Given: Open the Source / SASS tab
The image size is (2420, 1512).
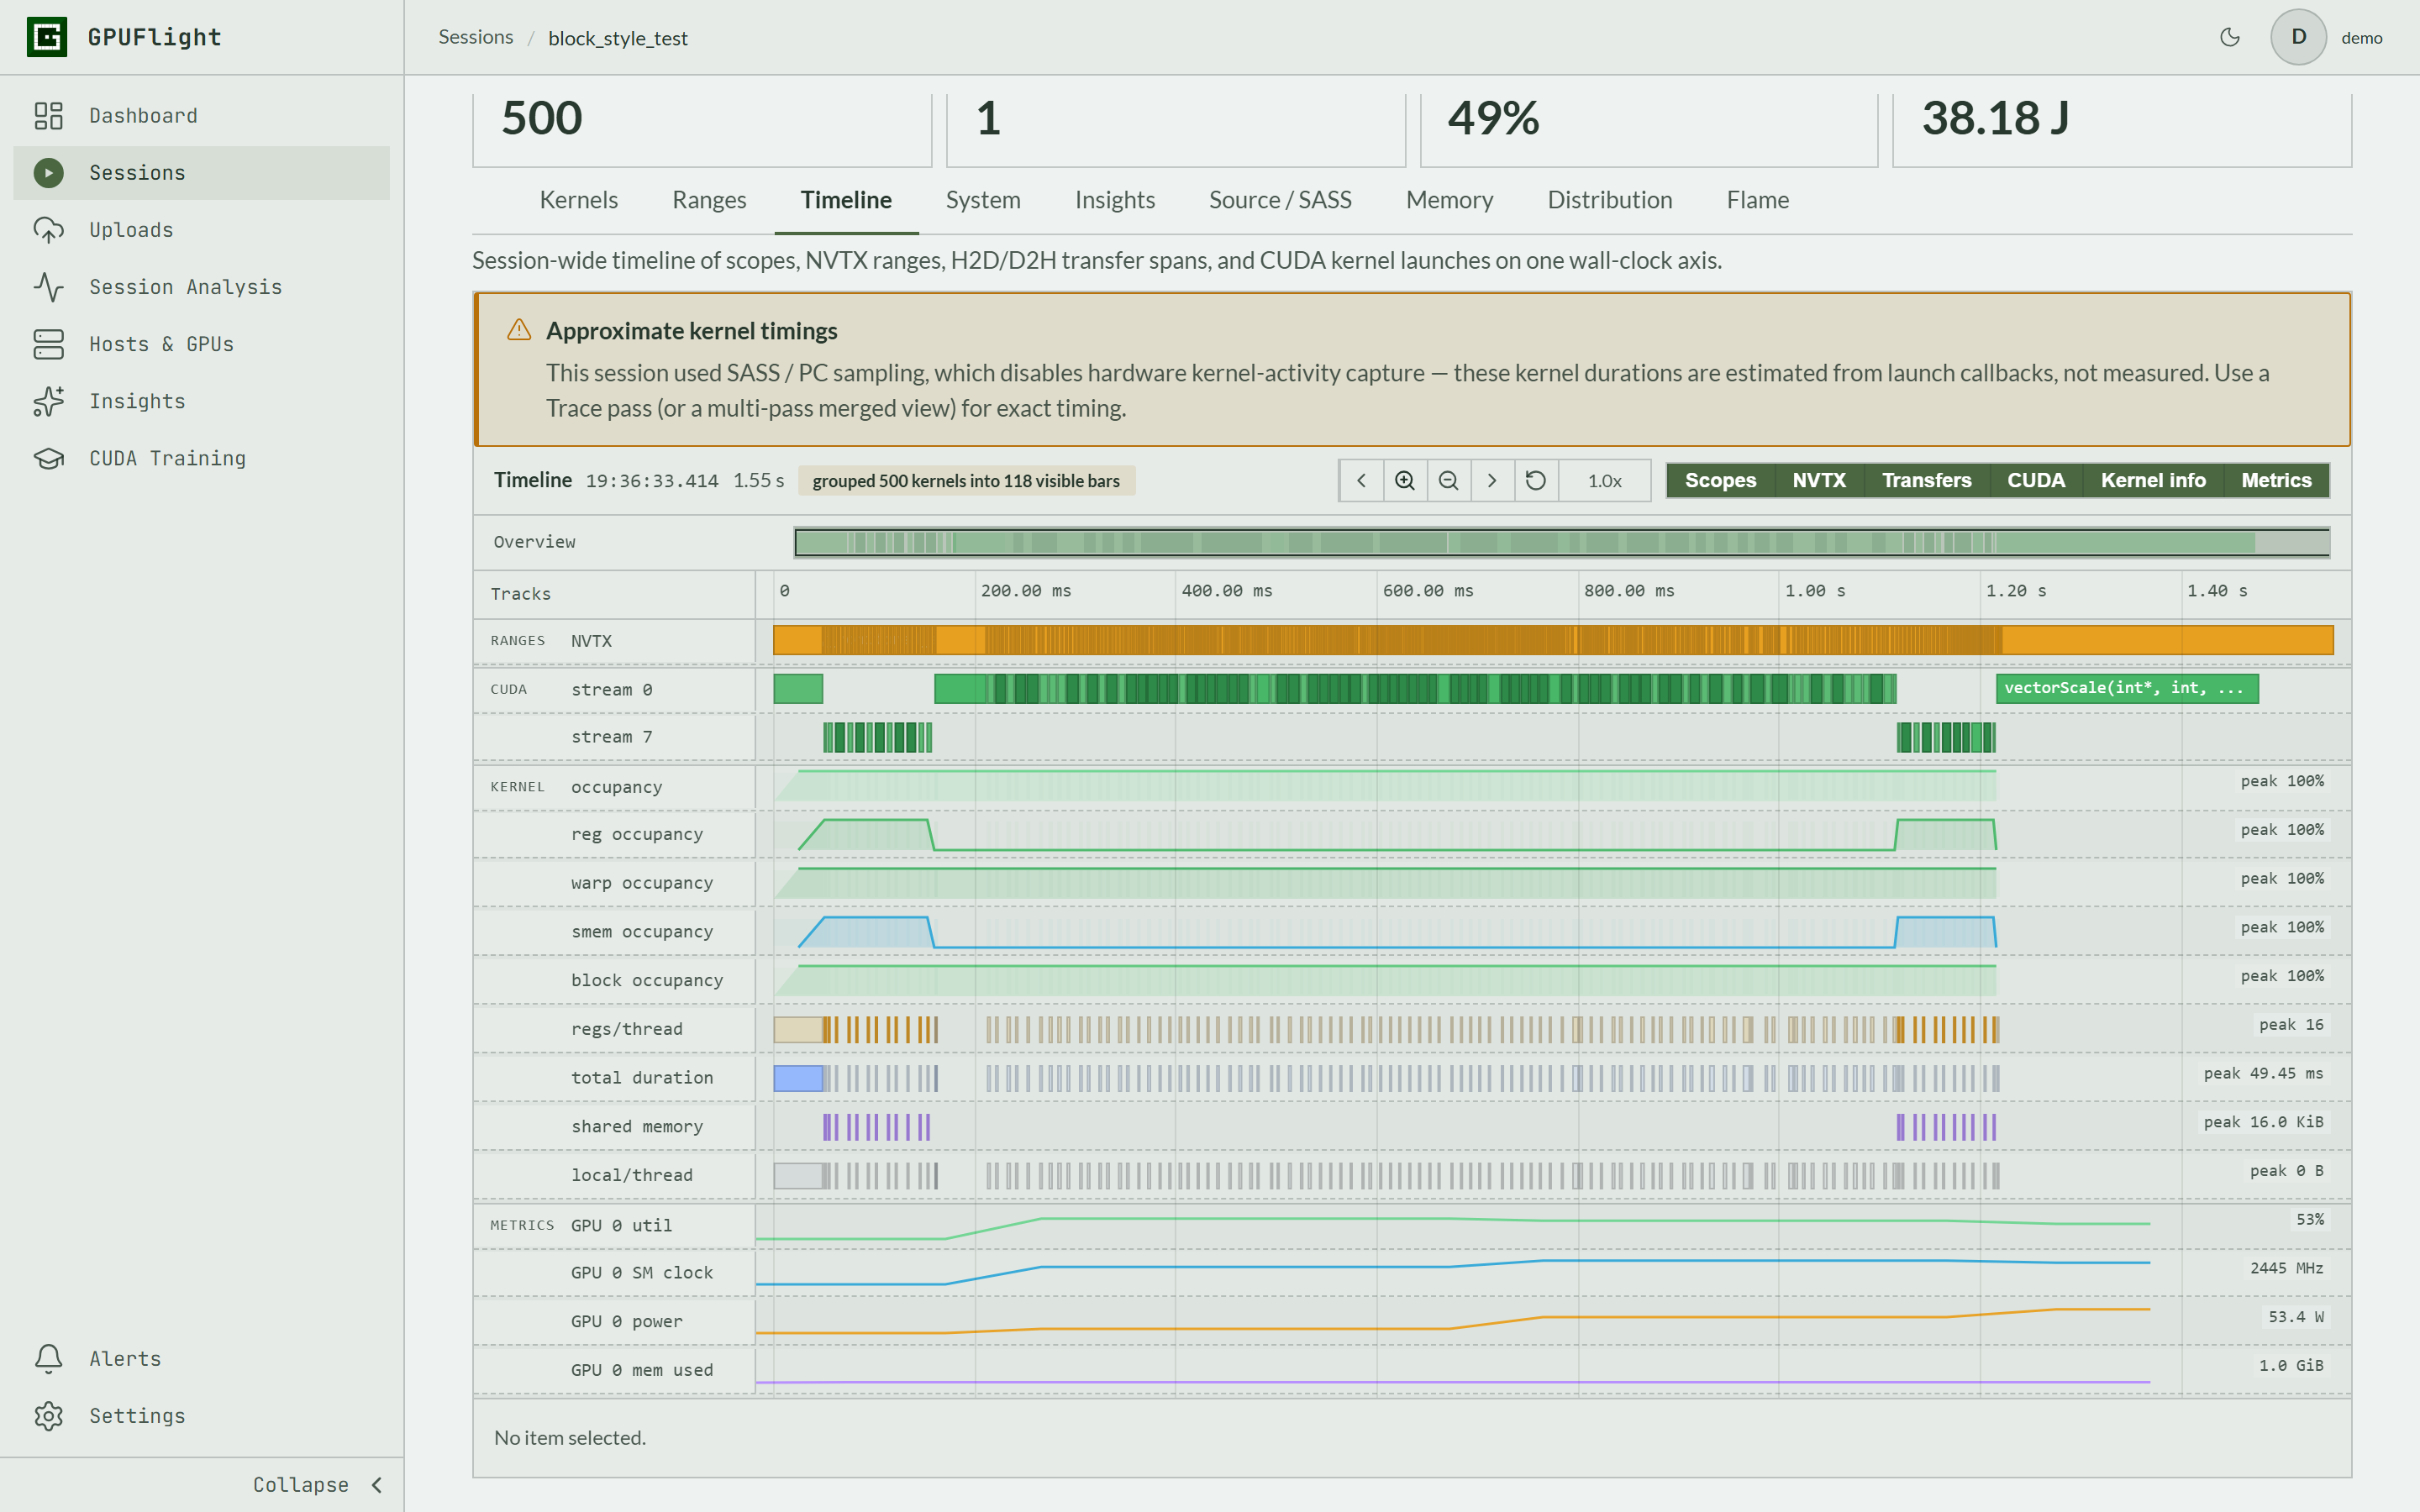Looking at the screenshot, I should click(1280, 200).
